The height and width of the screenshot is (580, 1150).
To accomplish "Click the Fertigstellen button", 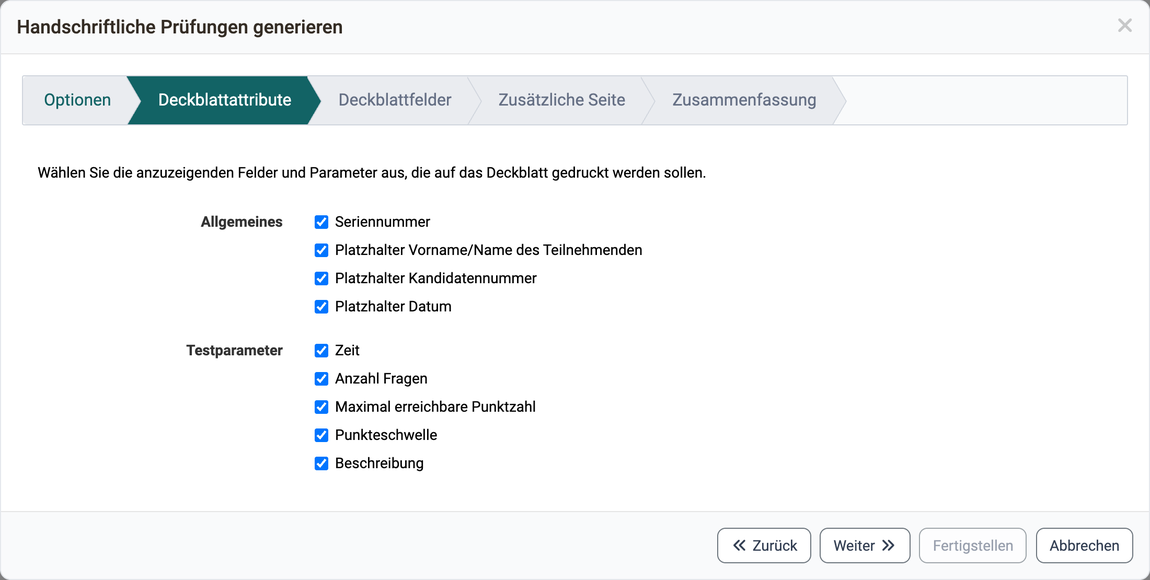I will pos(973,546).
